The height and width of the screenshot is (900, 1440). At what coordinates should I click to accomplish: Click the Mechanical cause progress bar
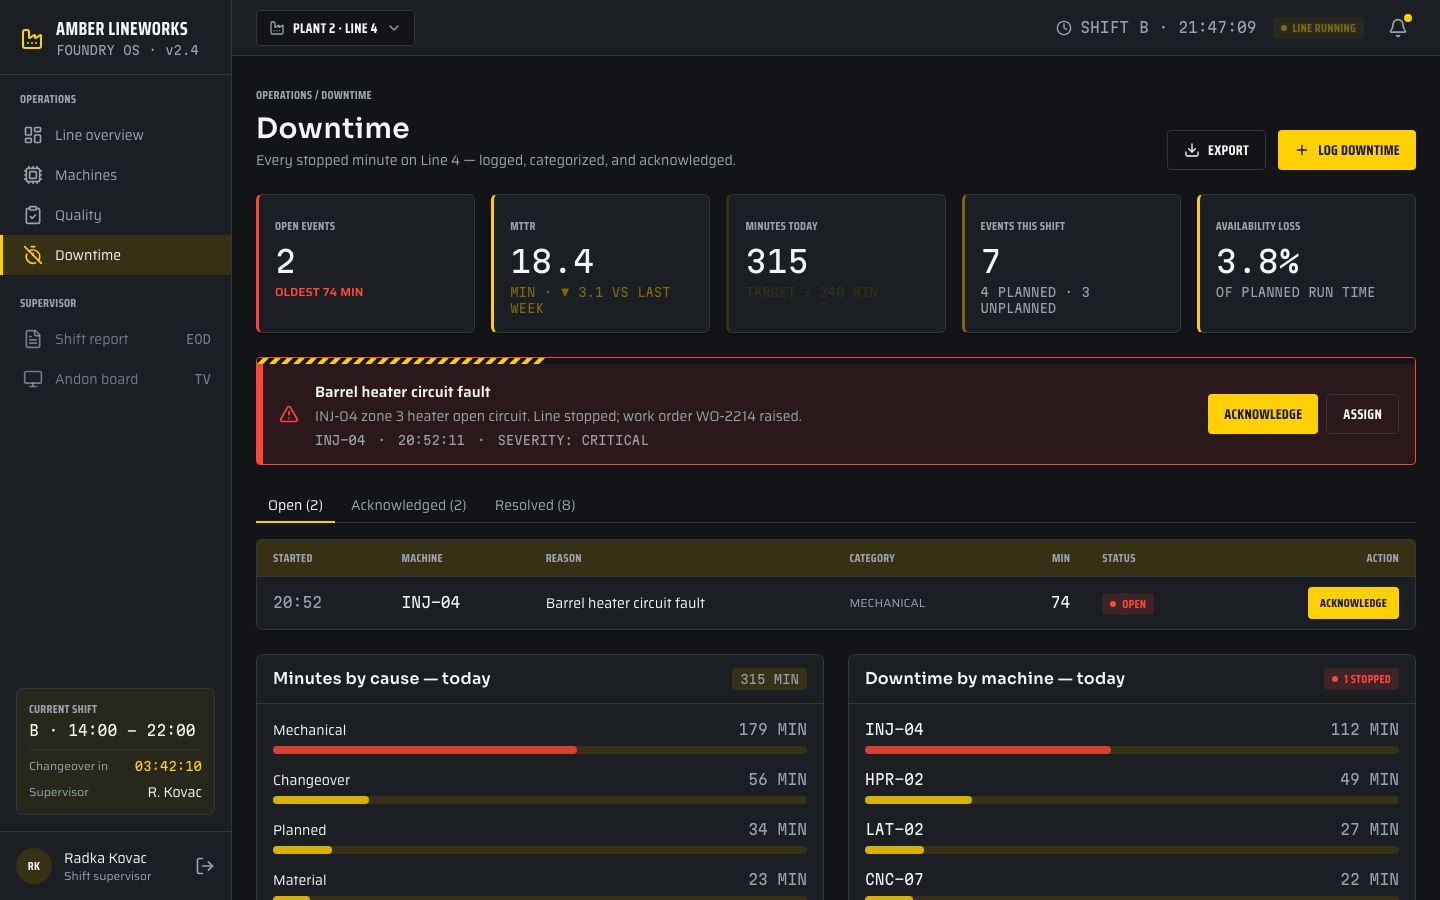point(540,750)
